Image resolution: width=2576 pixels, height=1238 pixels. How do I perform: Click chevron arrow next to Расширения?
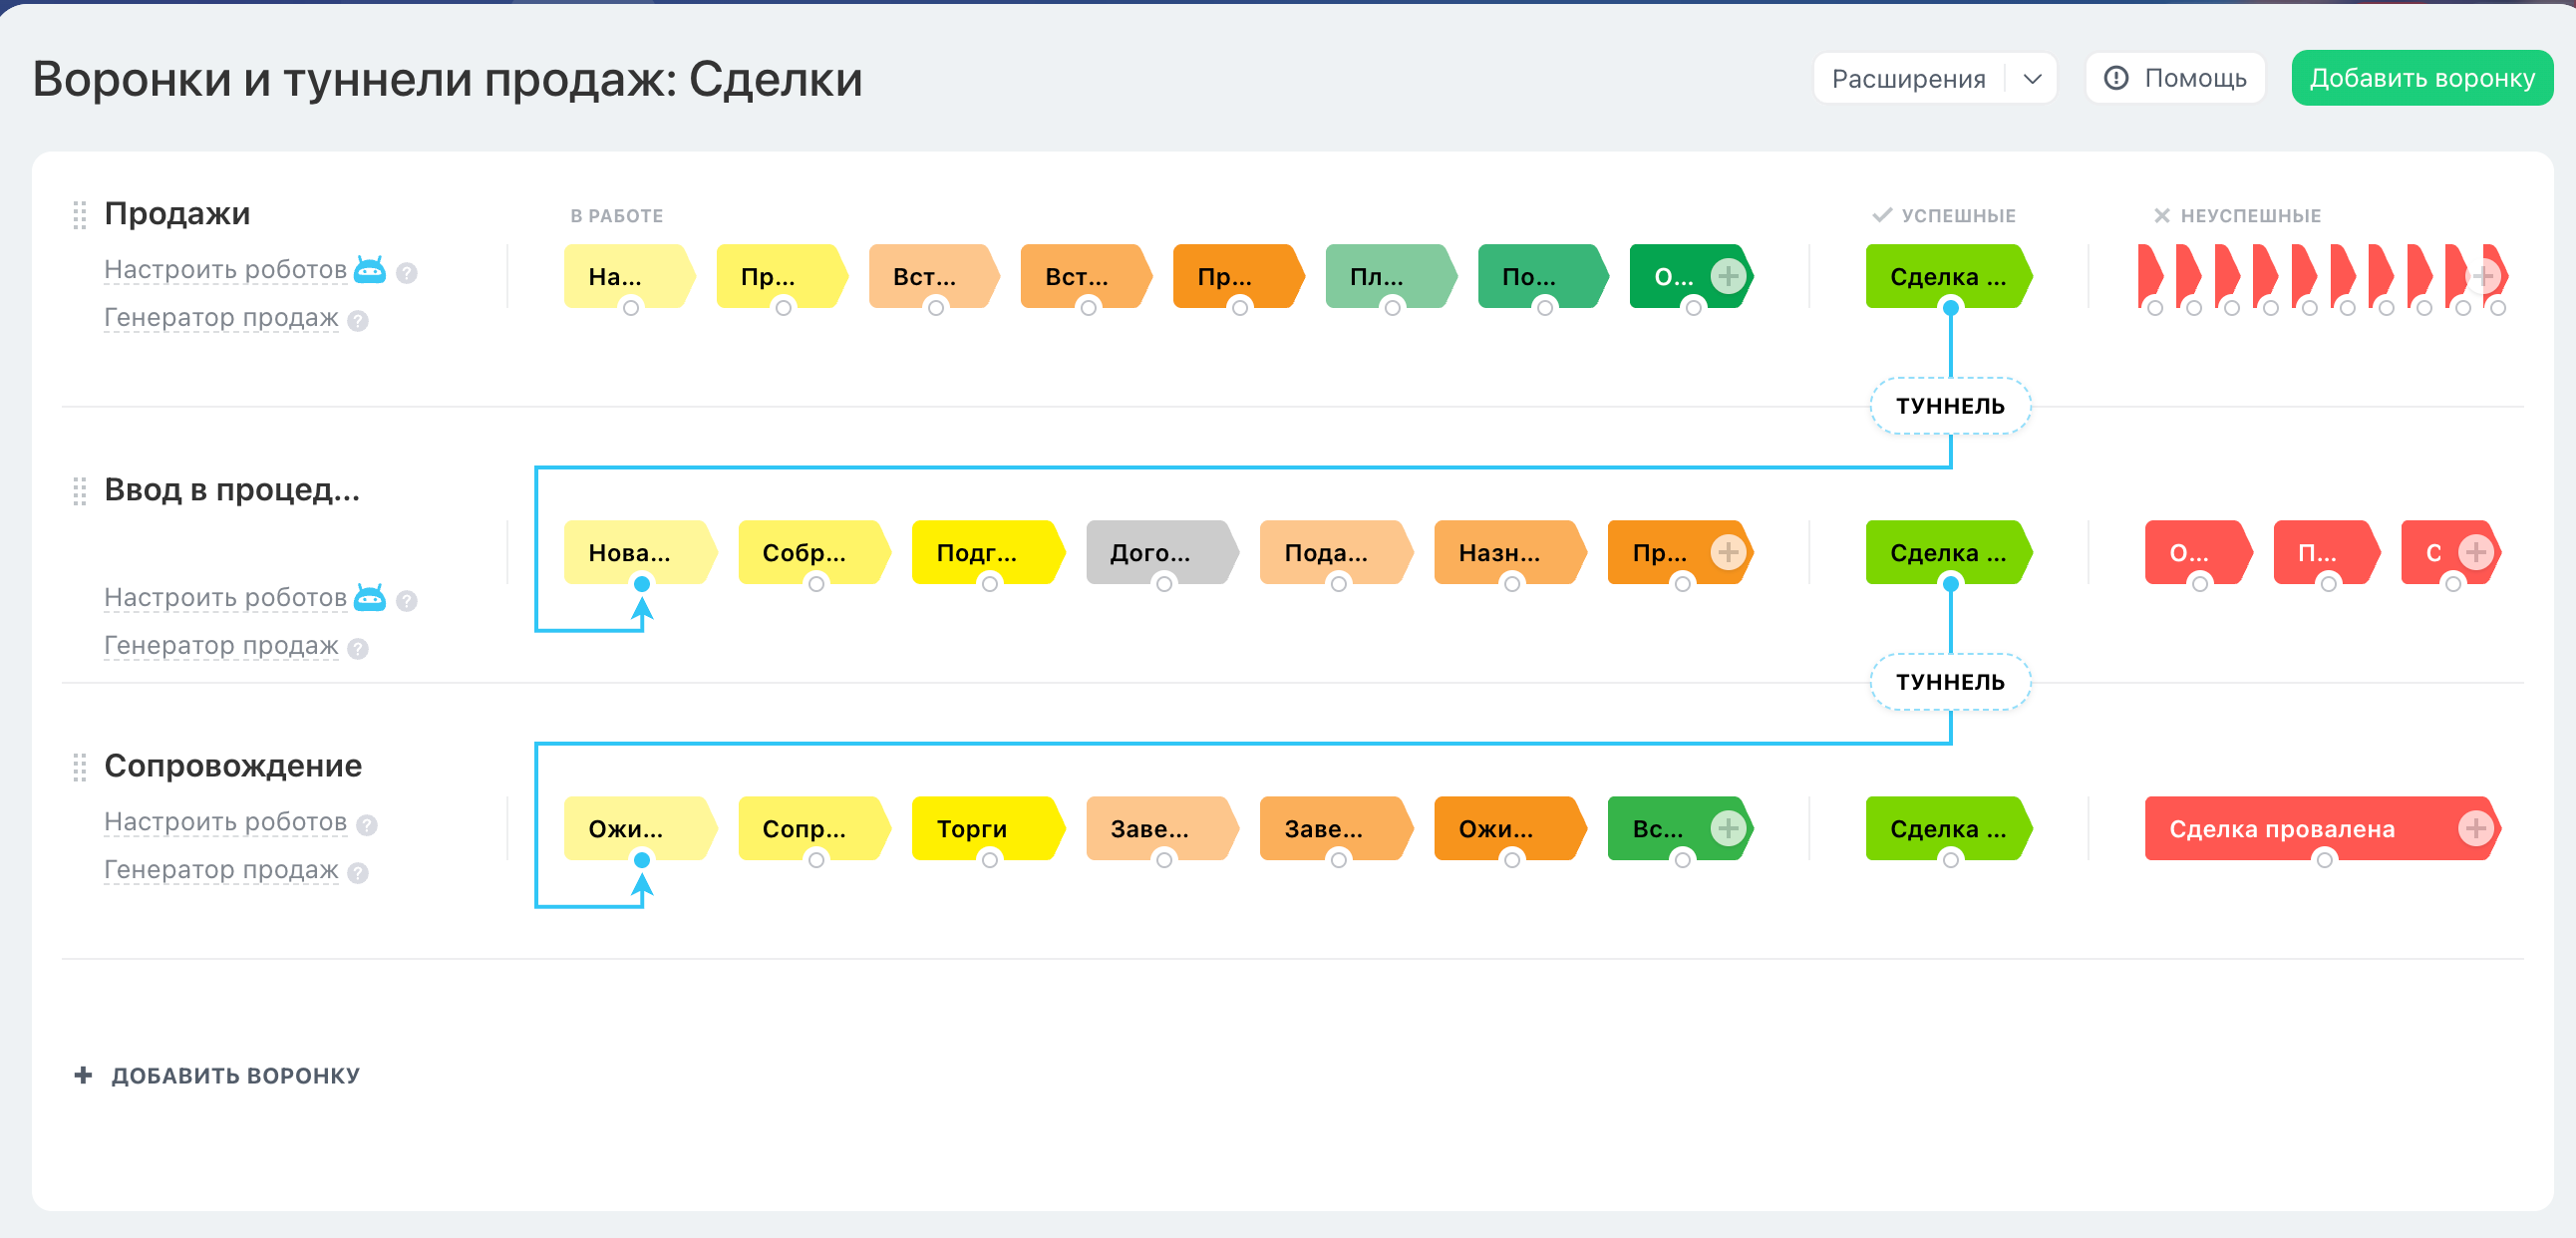2031,78
